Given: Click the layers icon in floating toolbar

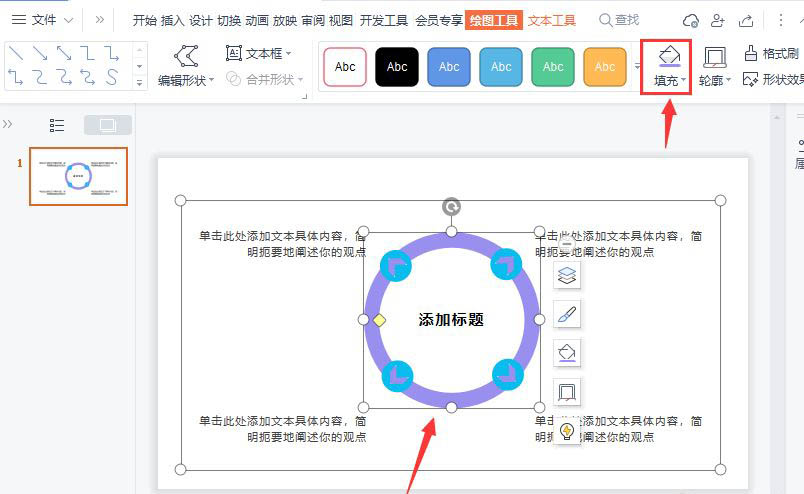Looking at the screenshot, I should pyautogui.click(x=567, y=275).
